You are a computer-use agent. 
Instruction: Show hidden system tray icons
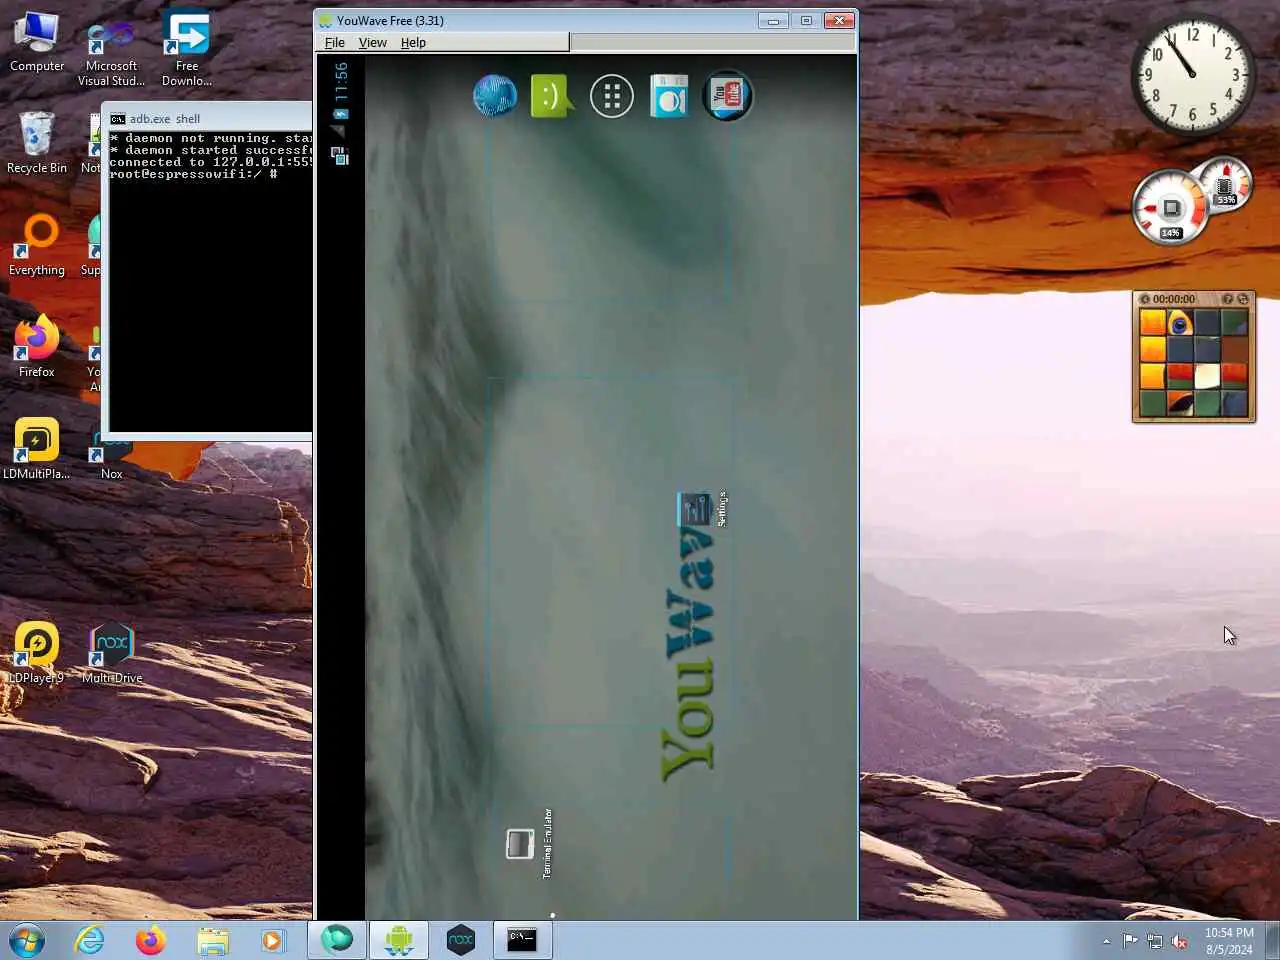[x=1106, y=941]
